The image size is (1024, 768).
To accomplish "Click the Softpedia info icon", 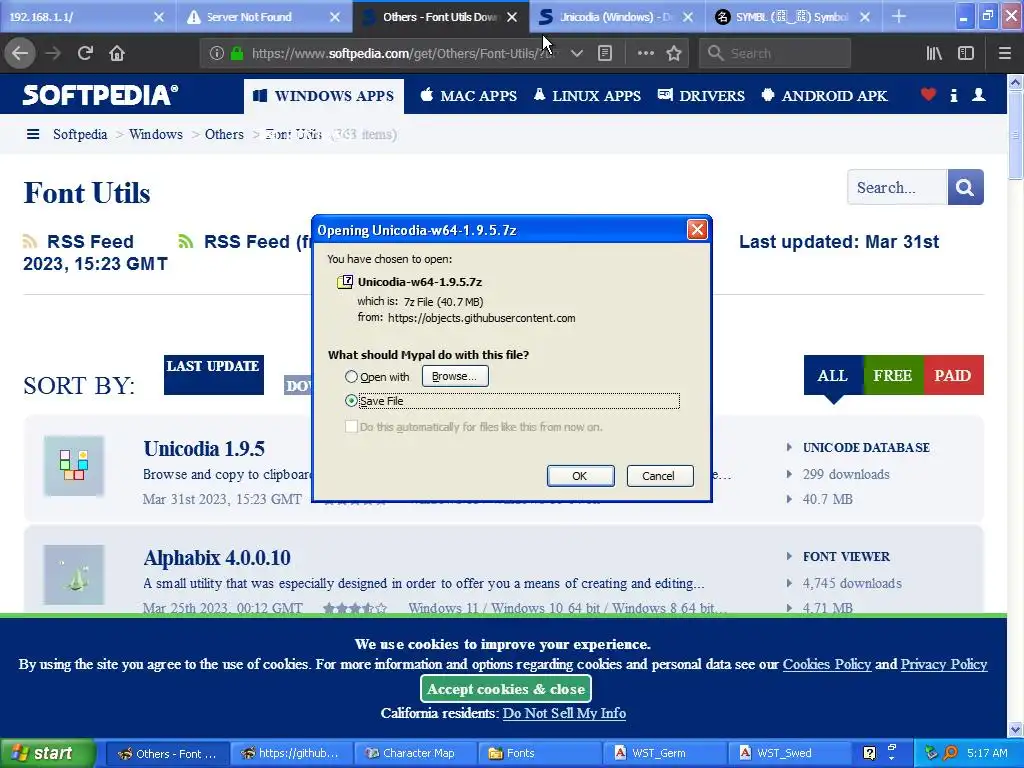I will coord(953,95).
